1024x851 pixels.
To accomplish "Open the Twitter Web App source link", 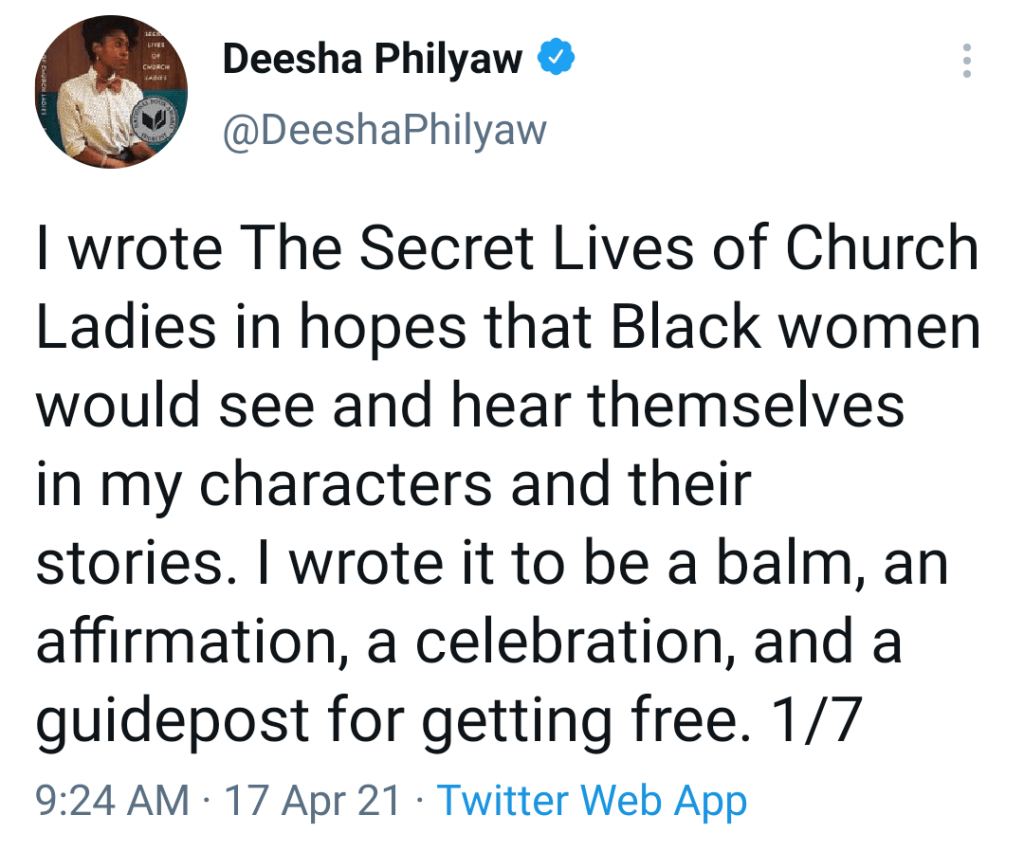I will tap(592, 801).
